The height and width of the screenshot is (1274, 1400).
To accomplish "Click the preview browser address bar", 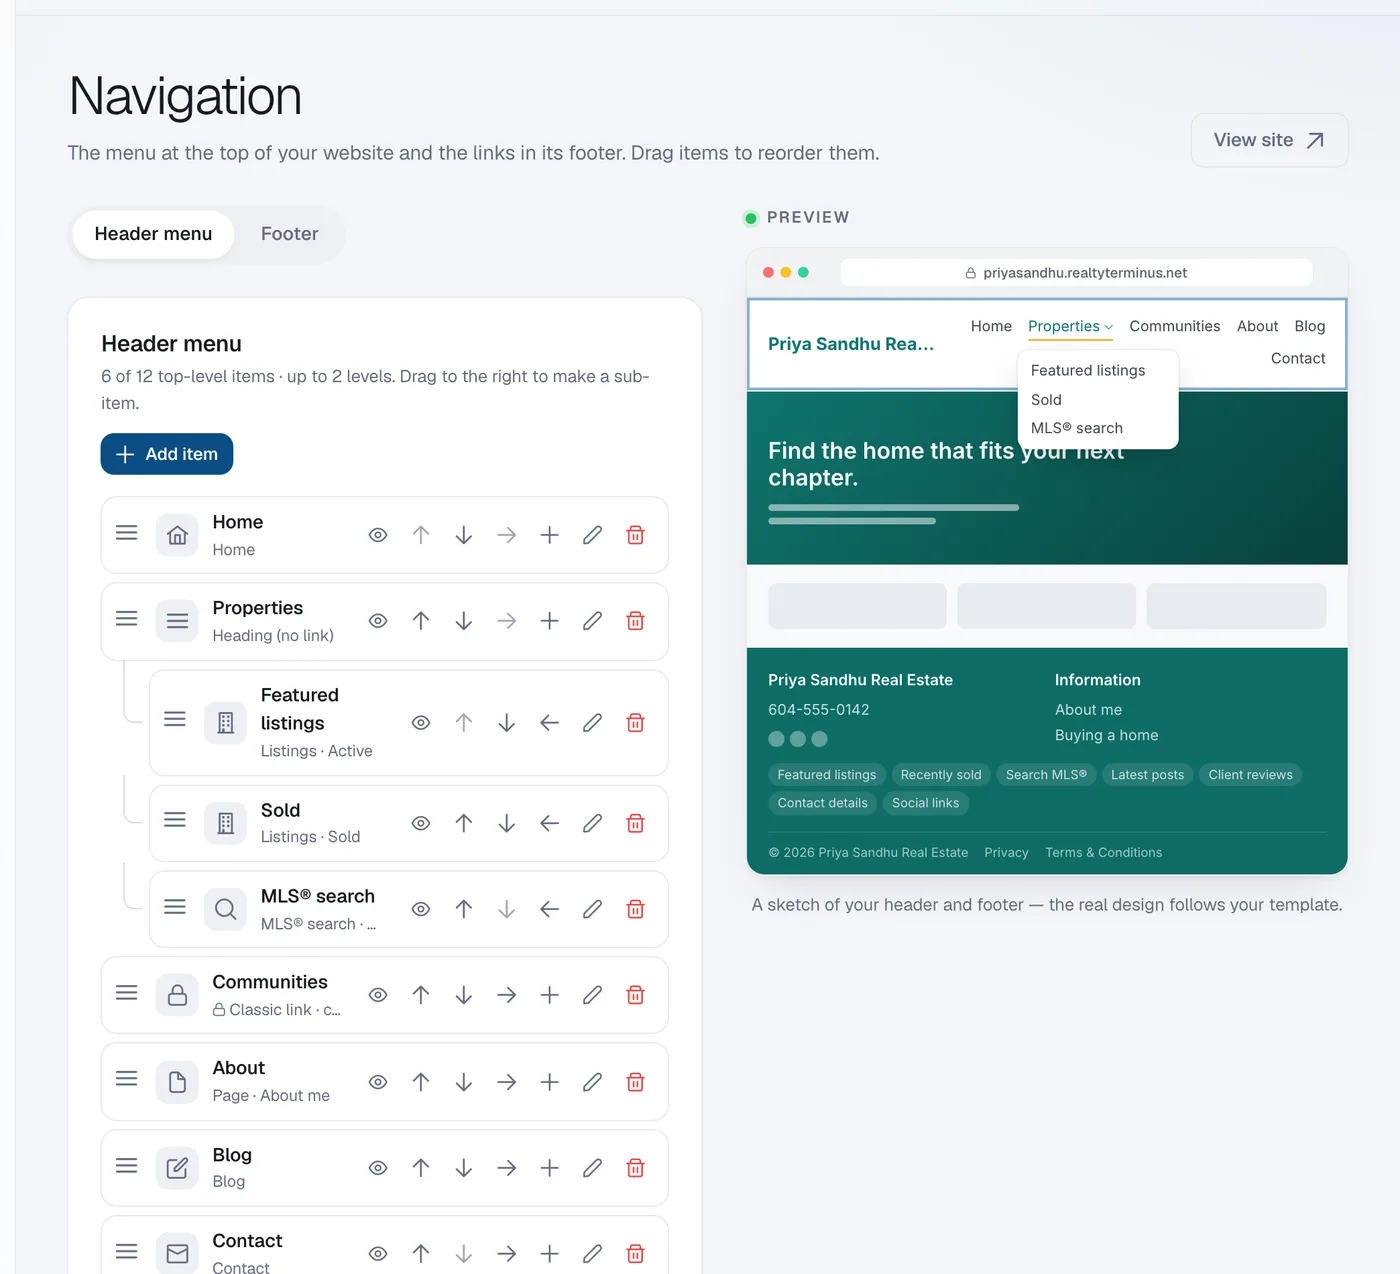I will [x=1076, y=272].
